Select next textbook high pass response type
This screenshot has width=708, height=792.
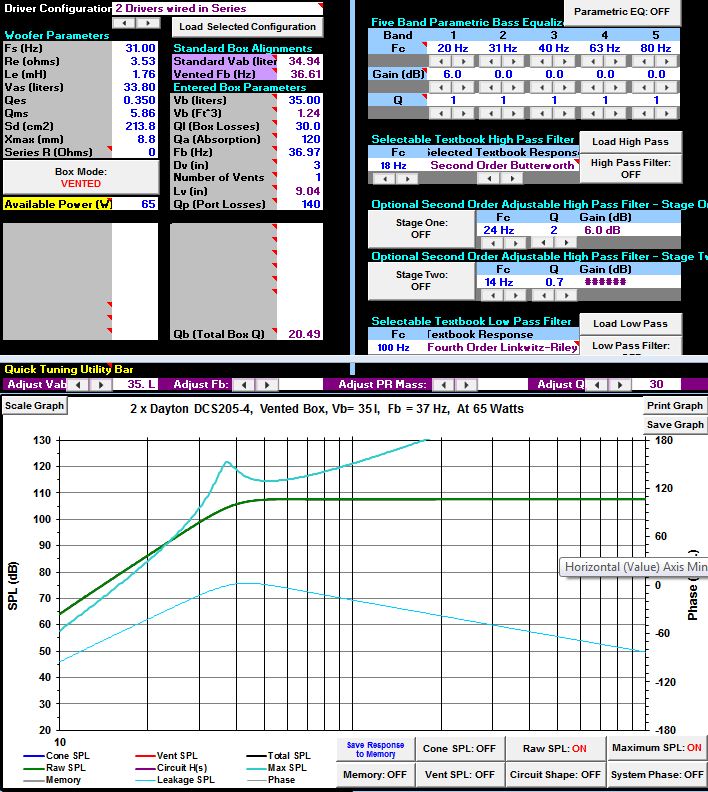coord(513,178)
